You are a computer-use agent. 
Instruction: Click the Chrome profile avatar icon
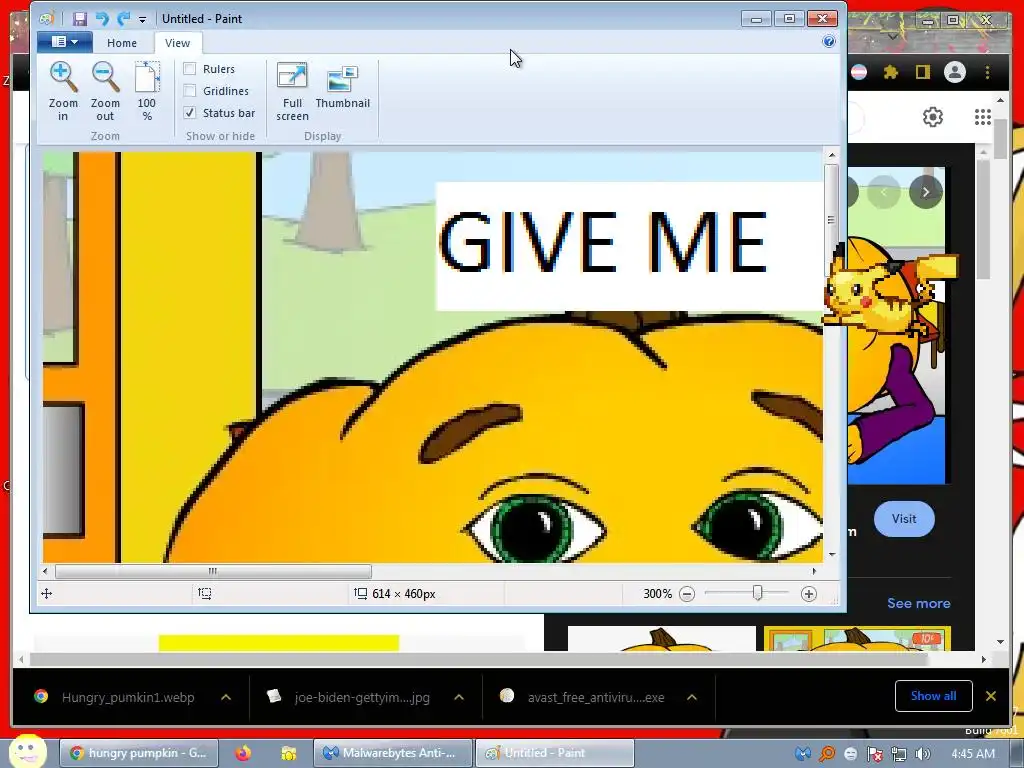pyautogui.click(x=955, y=72)
